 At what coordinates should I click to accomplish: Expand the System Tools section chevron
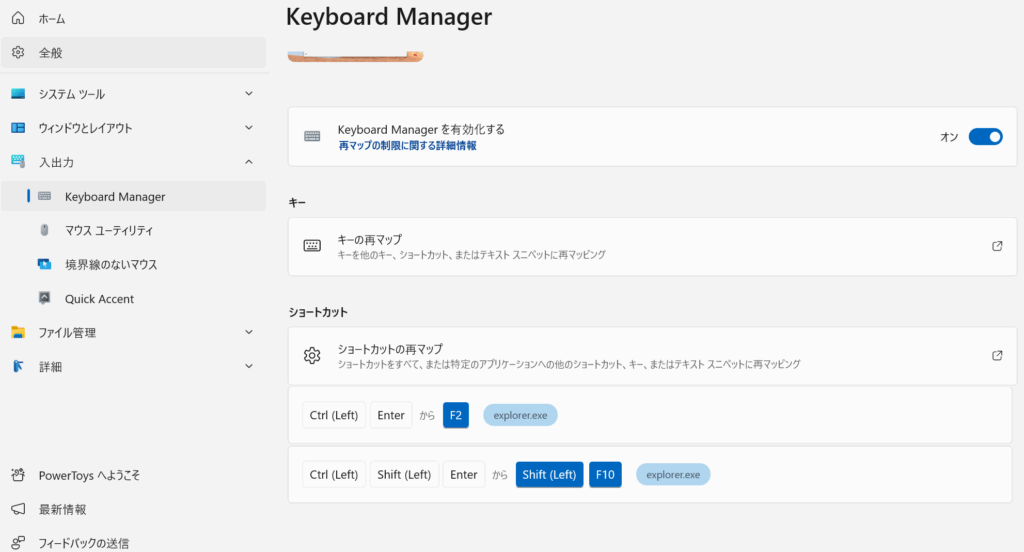pos(249,94)
